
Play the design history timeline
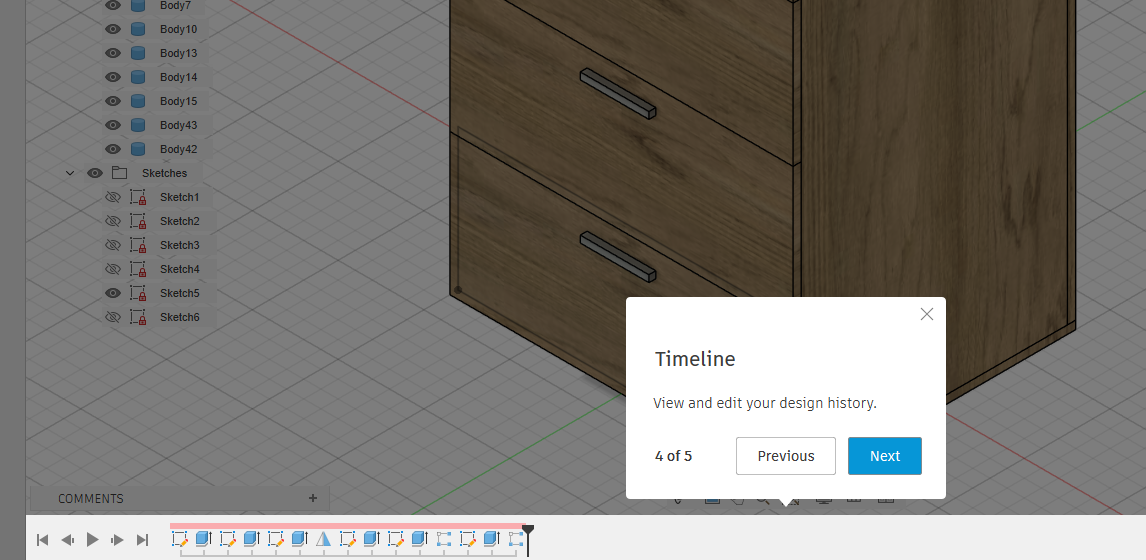[x=92, y=540]
